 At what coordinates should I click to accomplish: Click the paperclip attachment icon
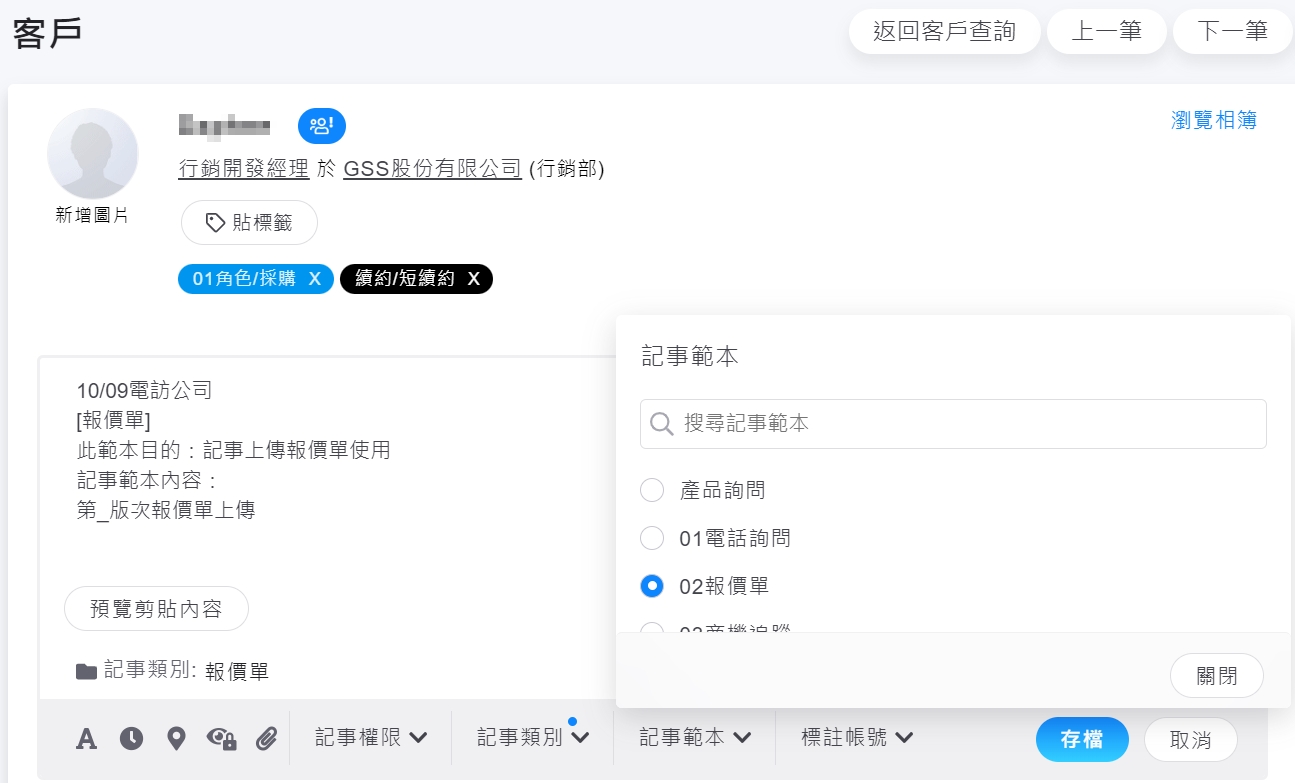(266, 739)
